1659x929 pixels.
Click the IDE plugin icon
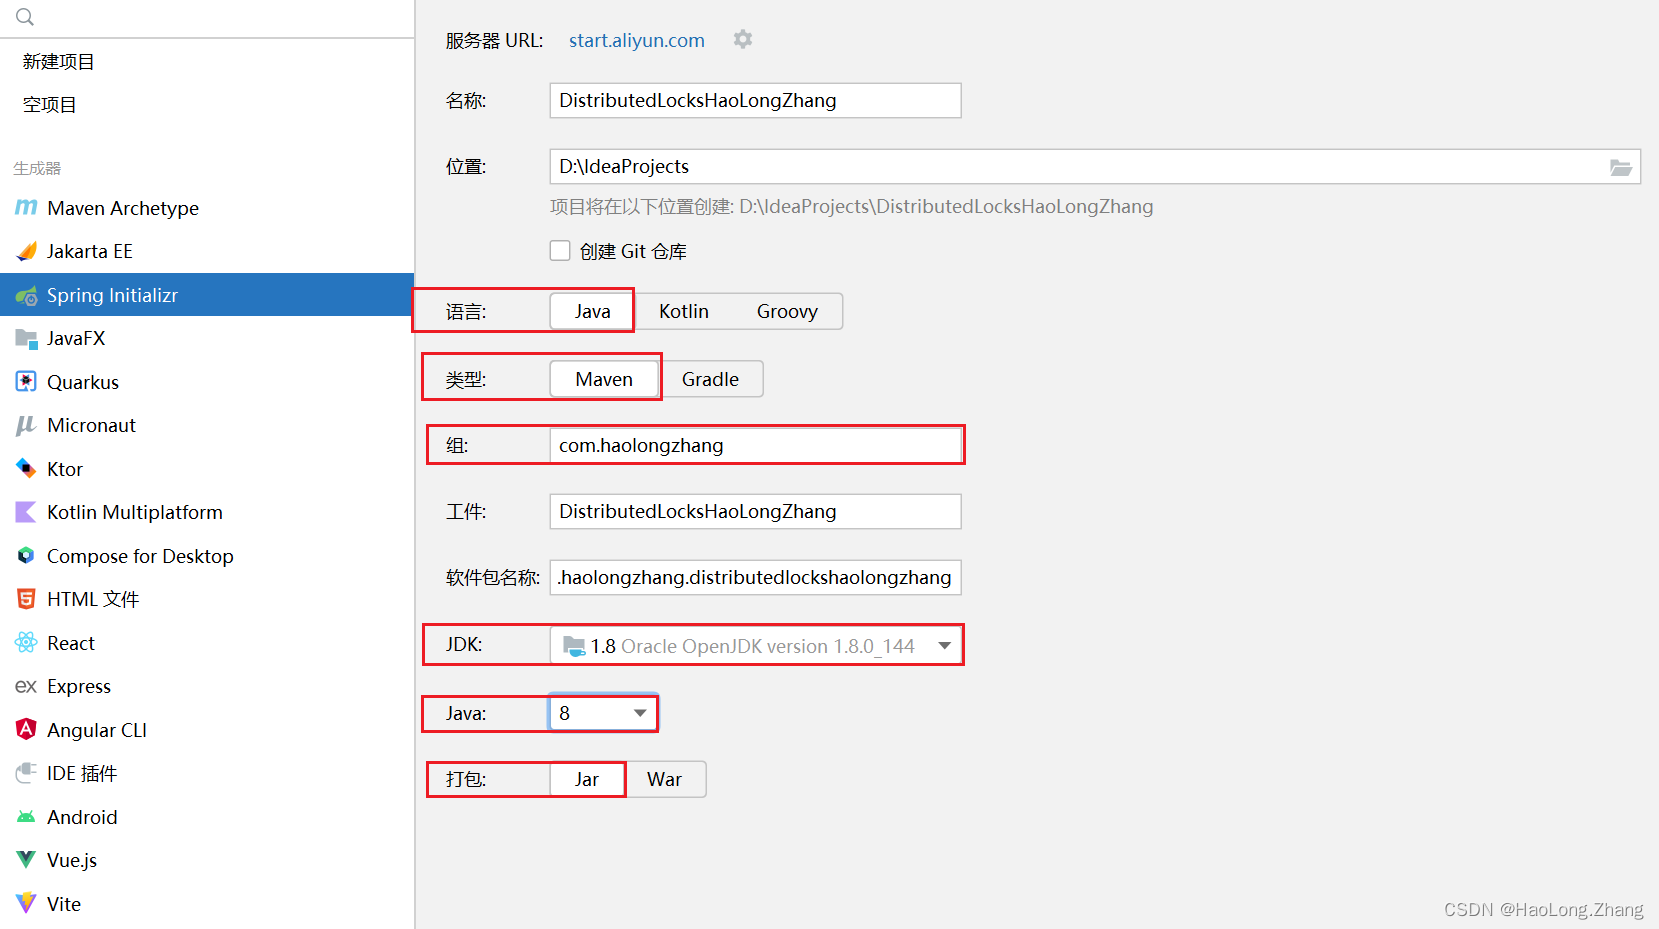26,773
